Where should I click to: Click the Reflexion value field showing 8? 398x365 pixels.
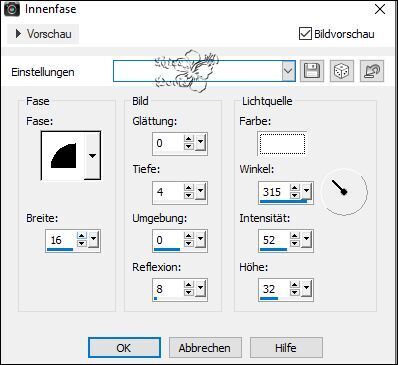point(168,289)
